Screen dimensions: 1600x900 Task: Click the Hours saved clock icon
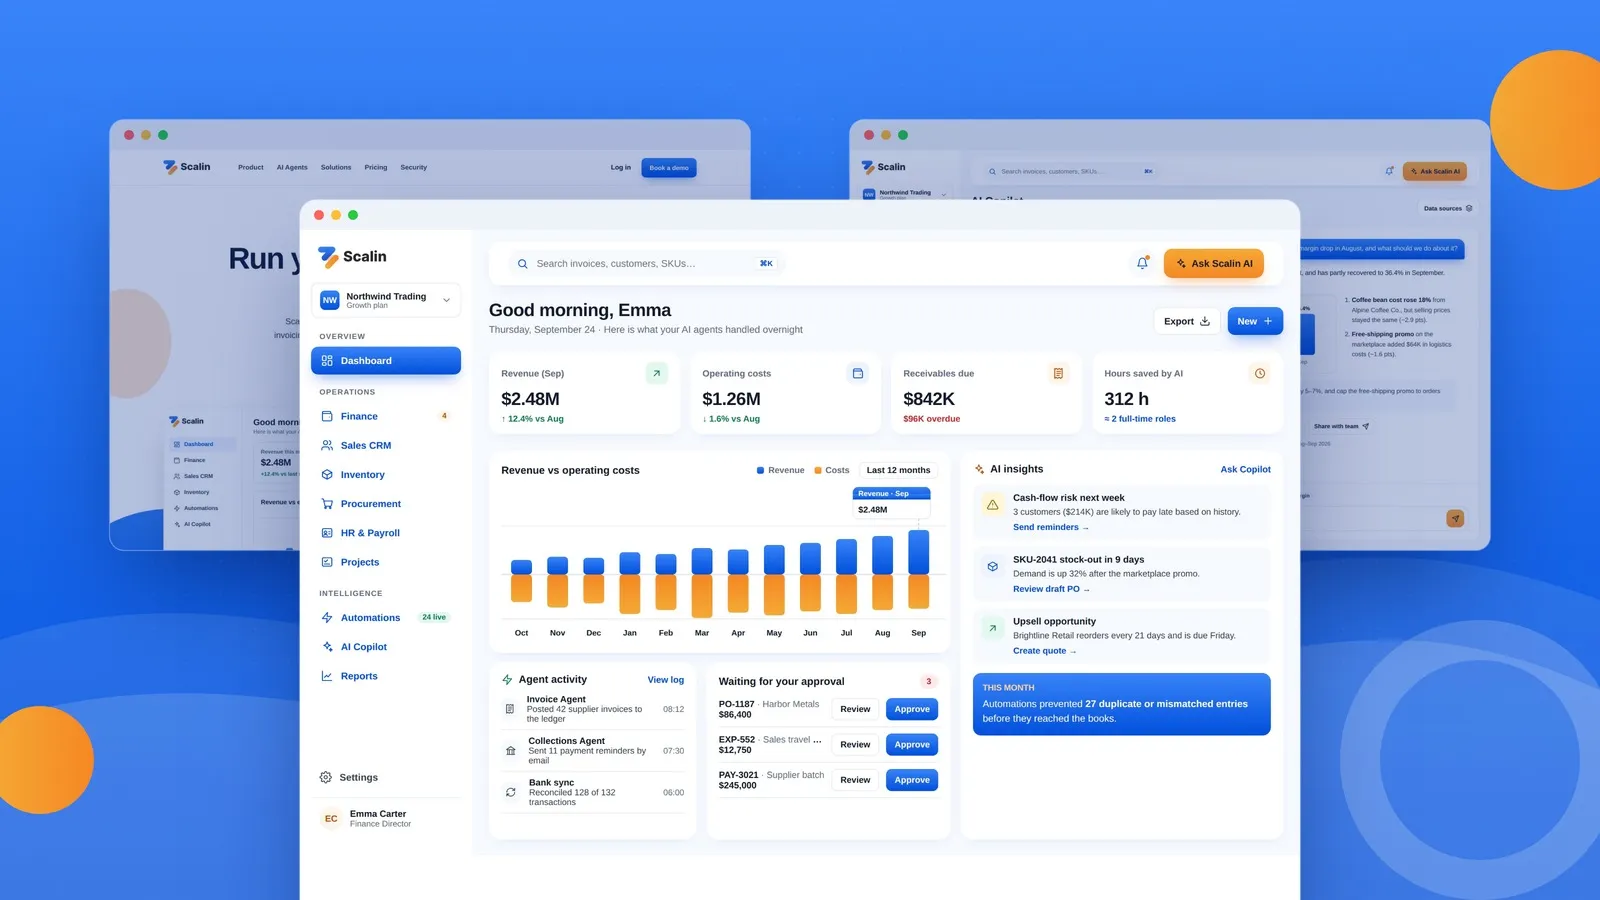click(x=1259, y=373)
